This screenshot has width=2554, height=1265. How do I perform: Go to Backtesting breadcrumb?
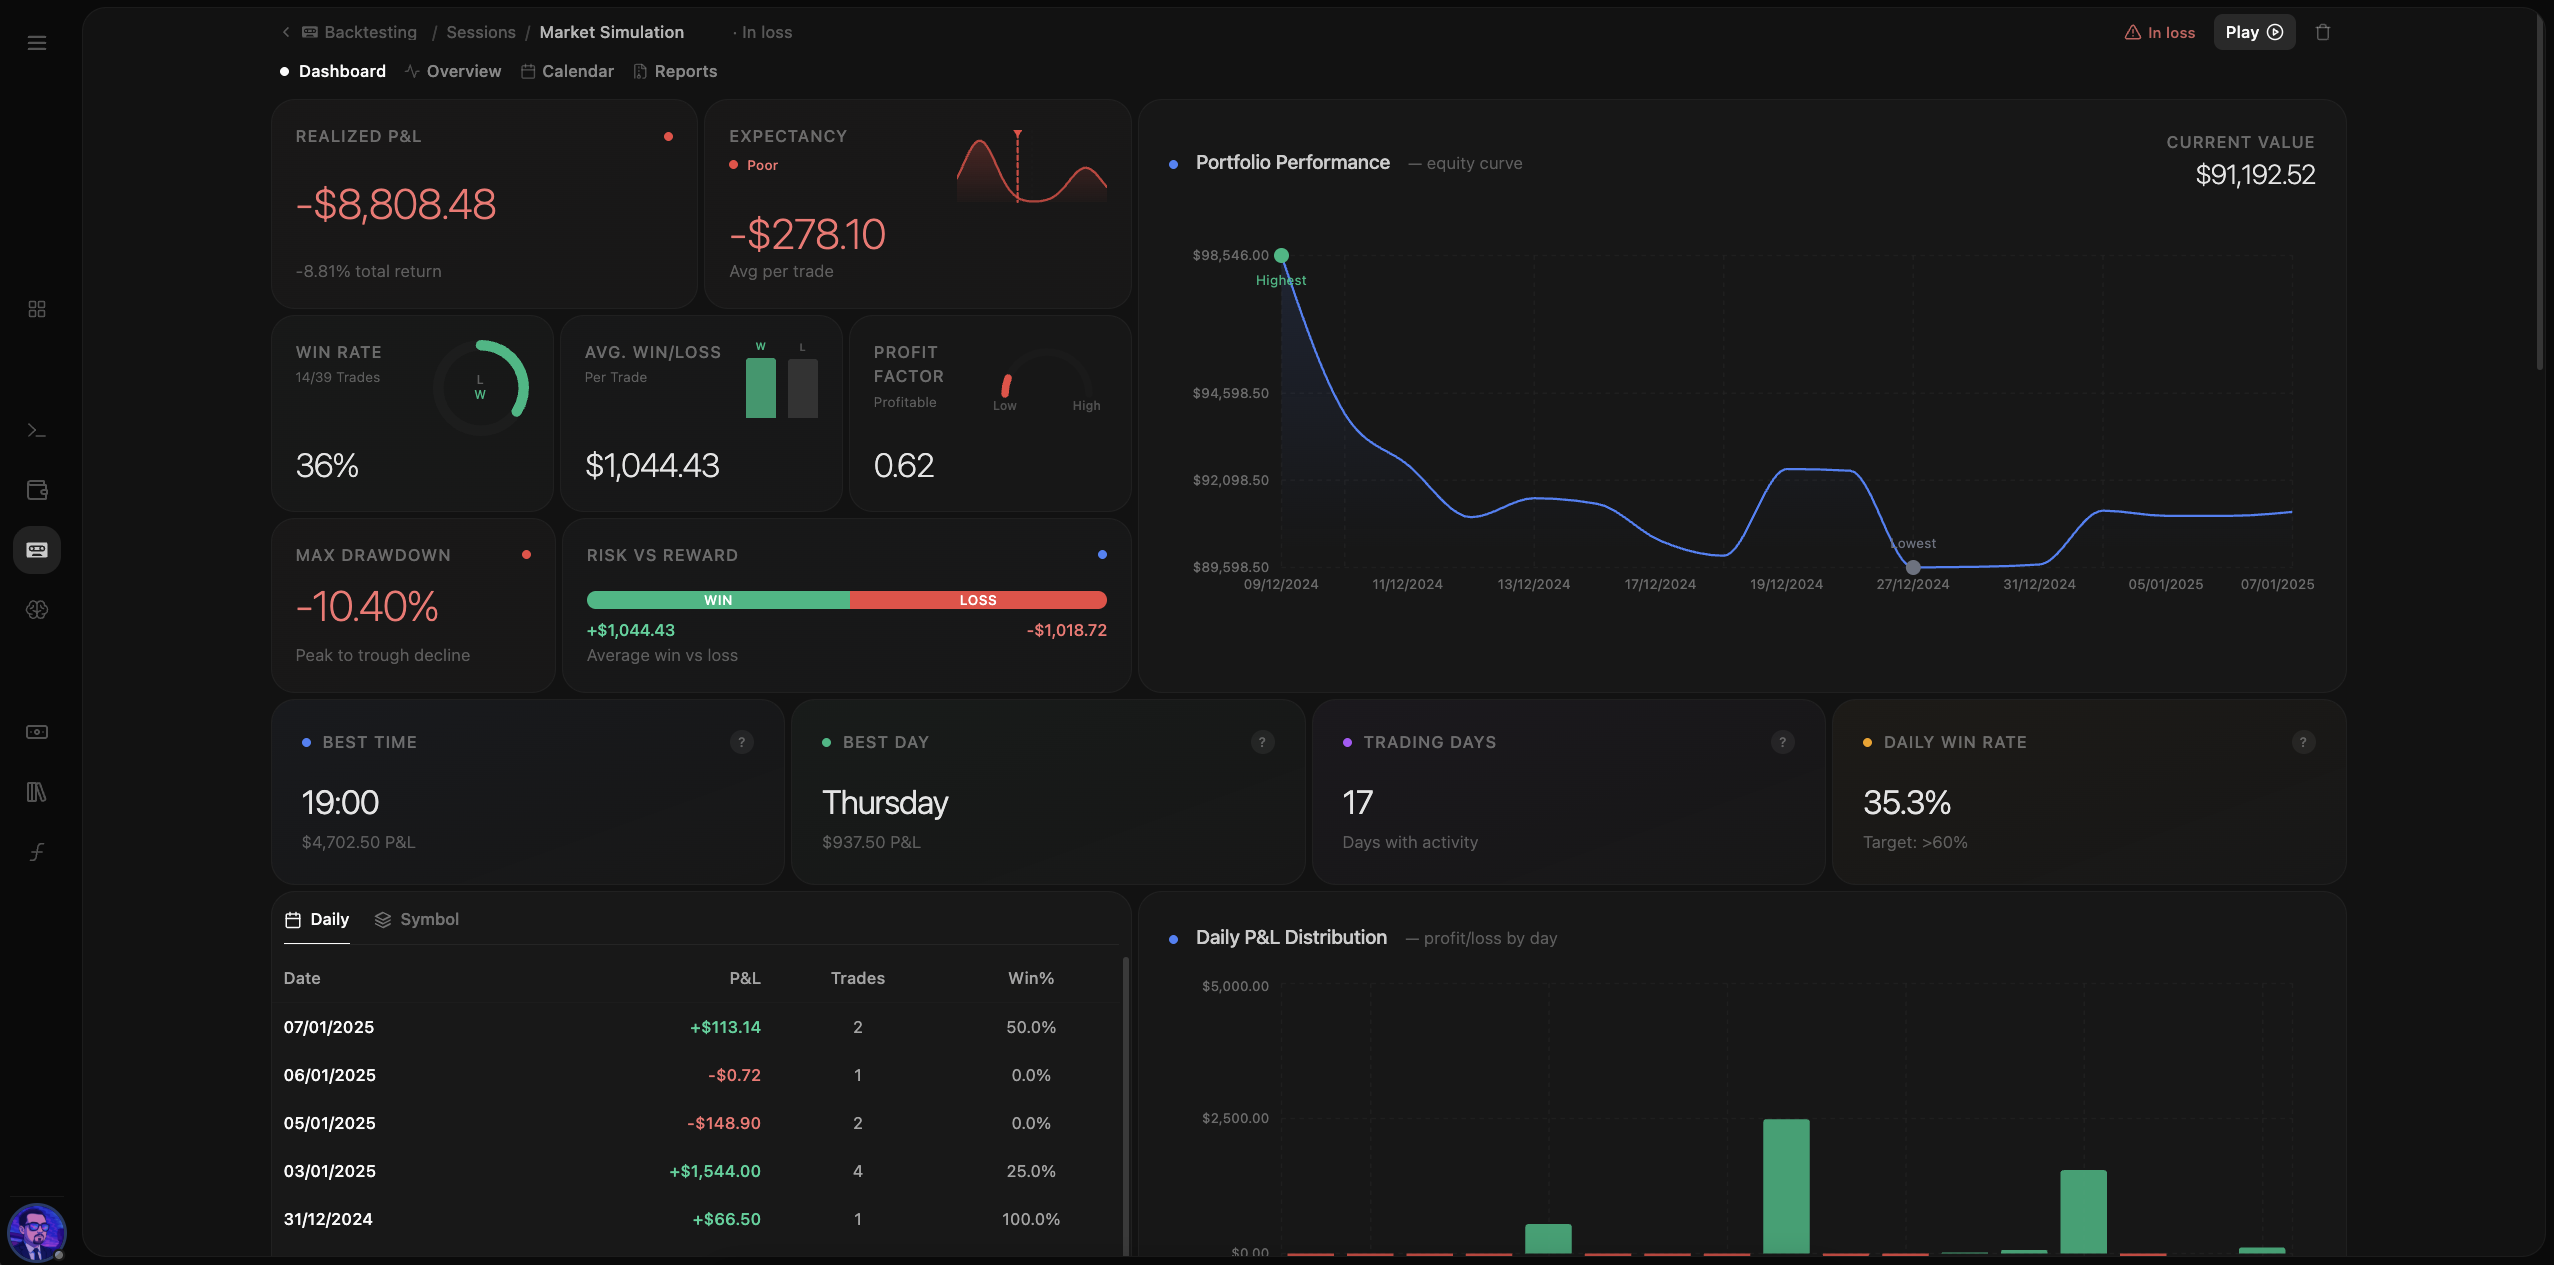click(x=359, y=32)
